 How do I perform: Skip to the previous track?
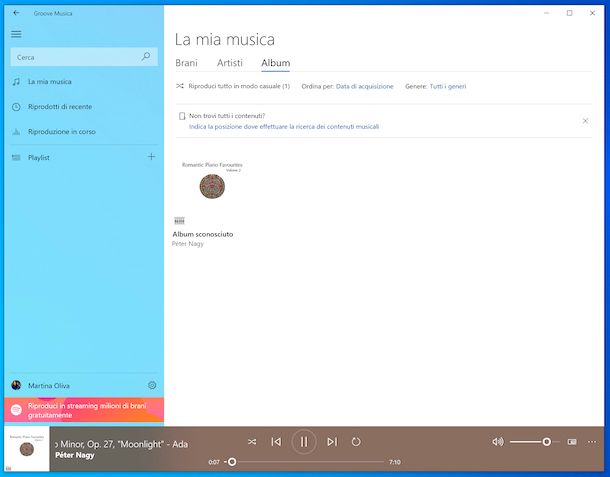[276, 442]
